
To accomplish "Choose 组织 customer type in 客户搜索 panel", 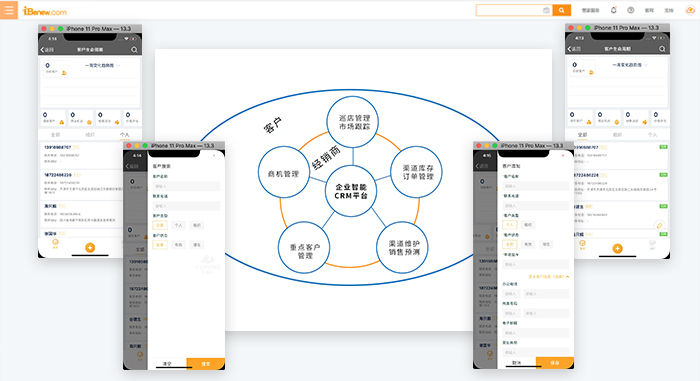I will (197, 225).
